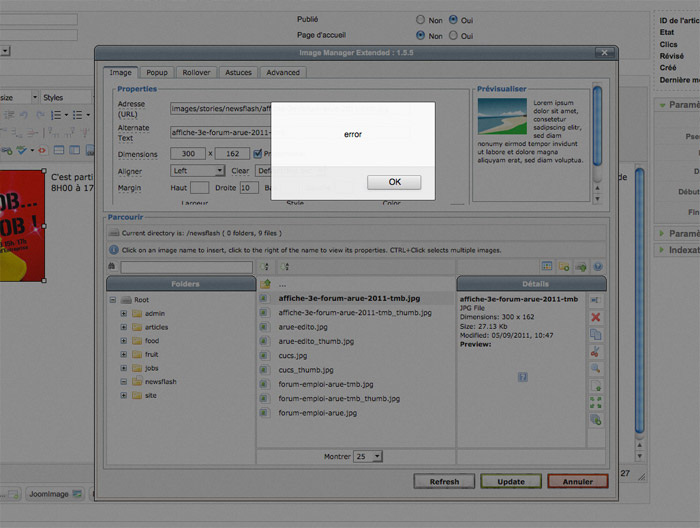700x528 pixels.
Task: Switch to the Popup tab
Action: point(156,72)
